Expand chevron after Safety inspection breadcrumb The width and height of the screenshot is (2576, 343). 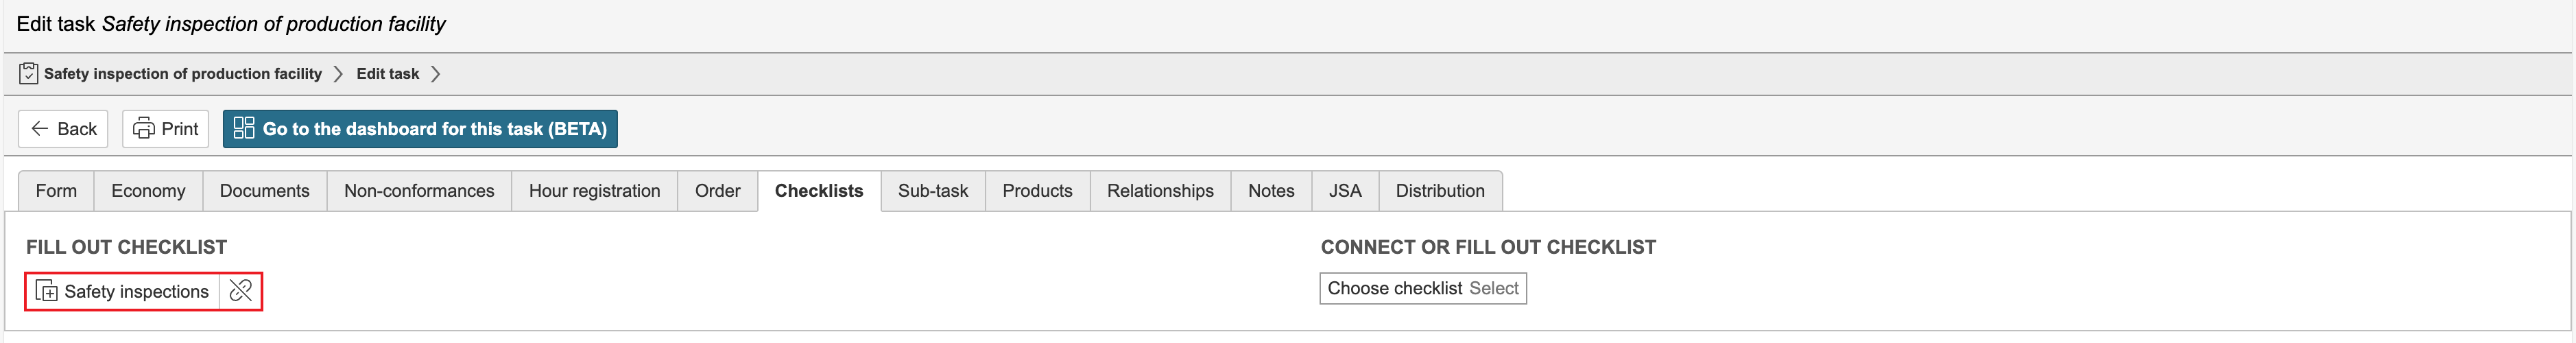pyautogui.click(x=338, y=74)
